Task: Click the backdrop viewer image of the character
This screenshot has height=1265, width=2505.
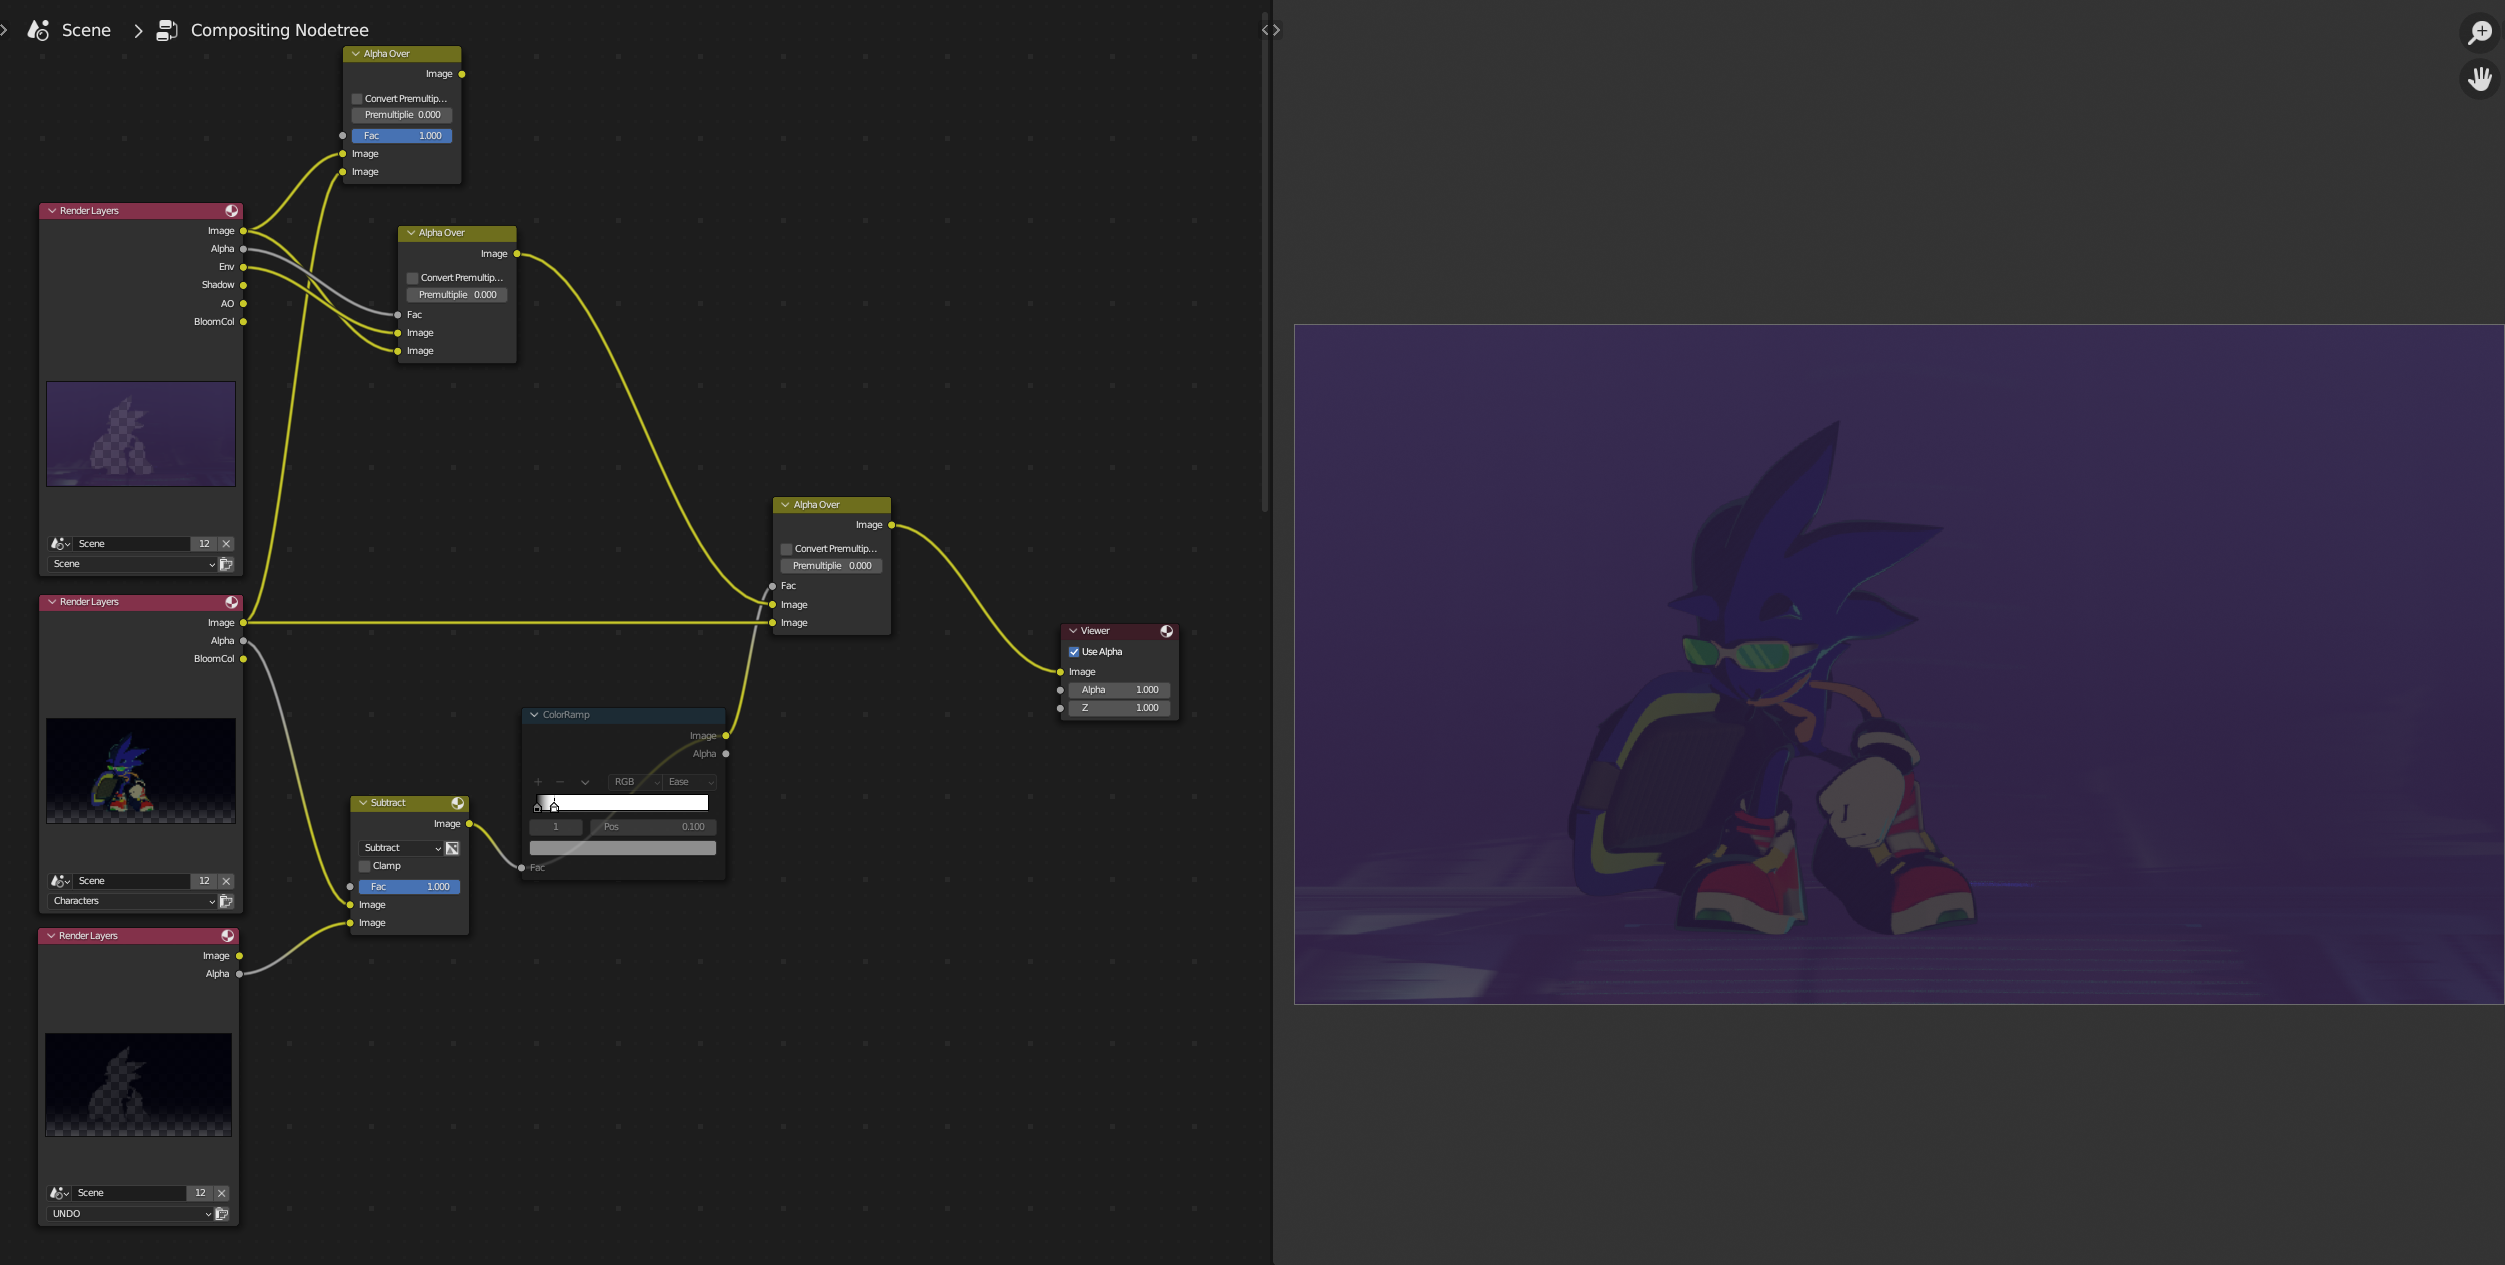Action: (1899, 664)
